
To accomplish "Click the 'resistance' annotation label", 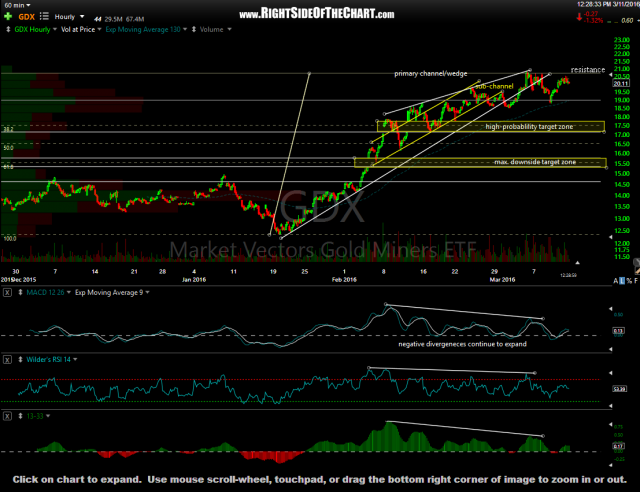I will tap(588, 70).
